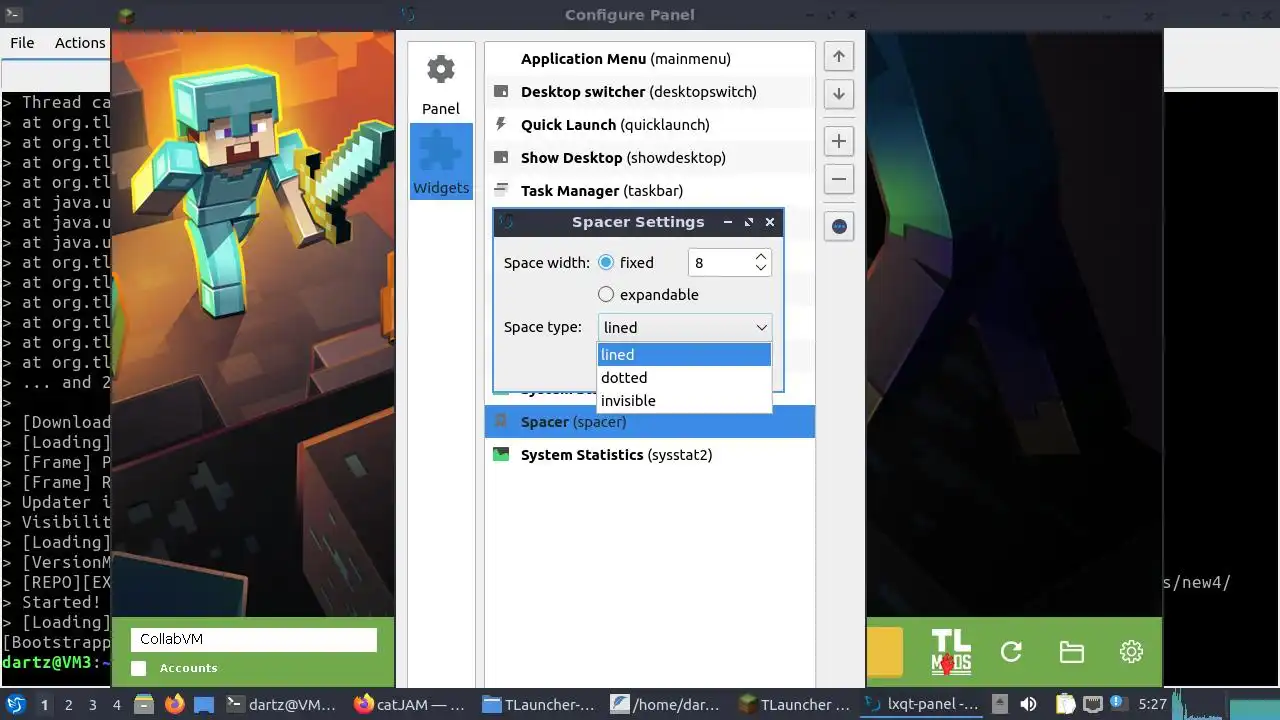Switch to the dartz@VM terminal task
The width and height of the screenshot is (1280, 720).
pyautogui.click(x=283, y=705)
